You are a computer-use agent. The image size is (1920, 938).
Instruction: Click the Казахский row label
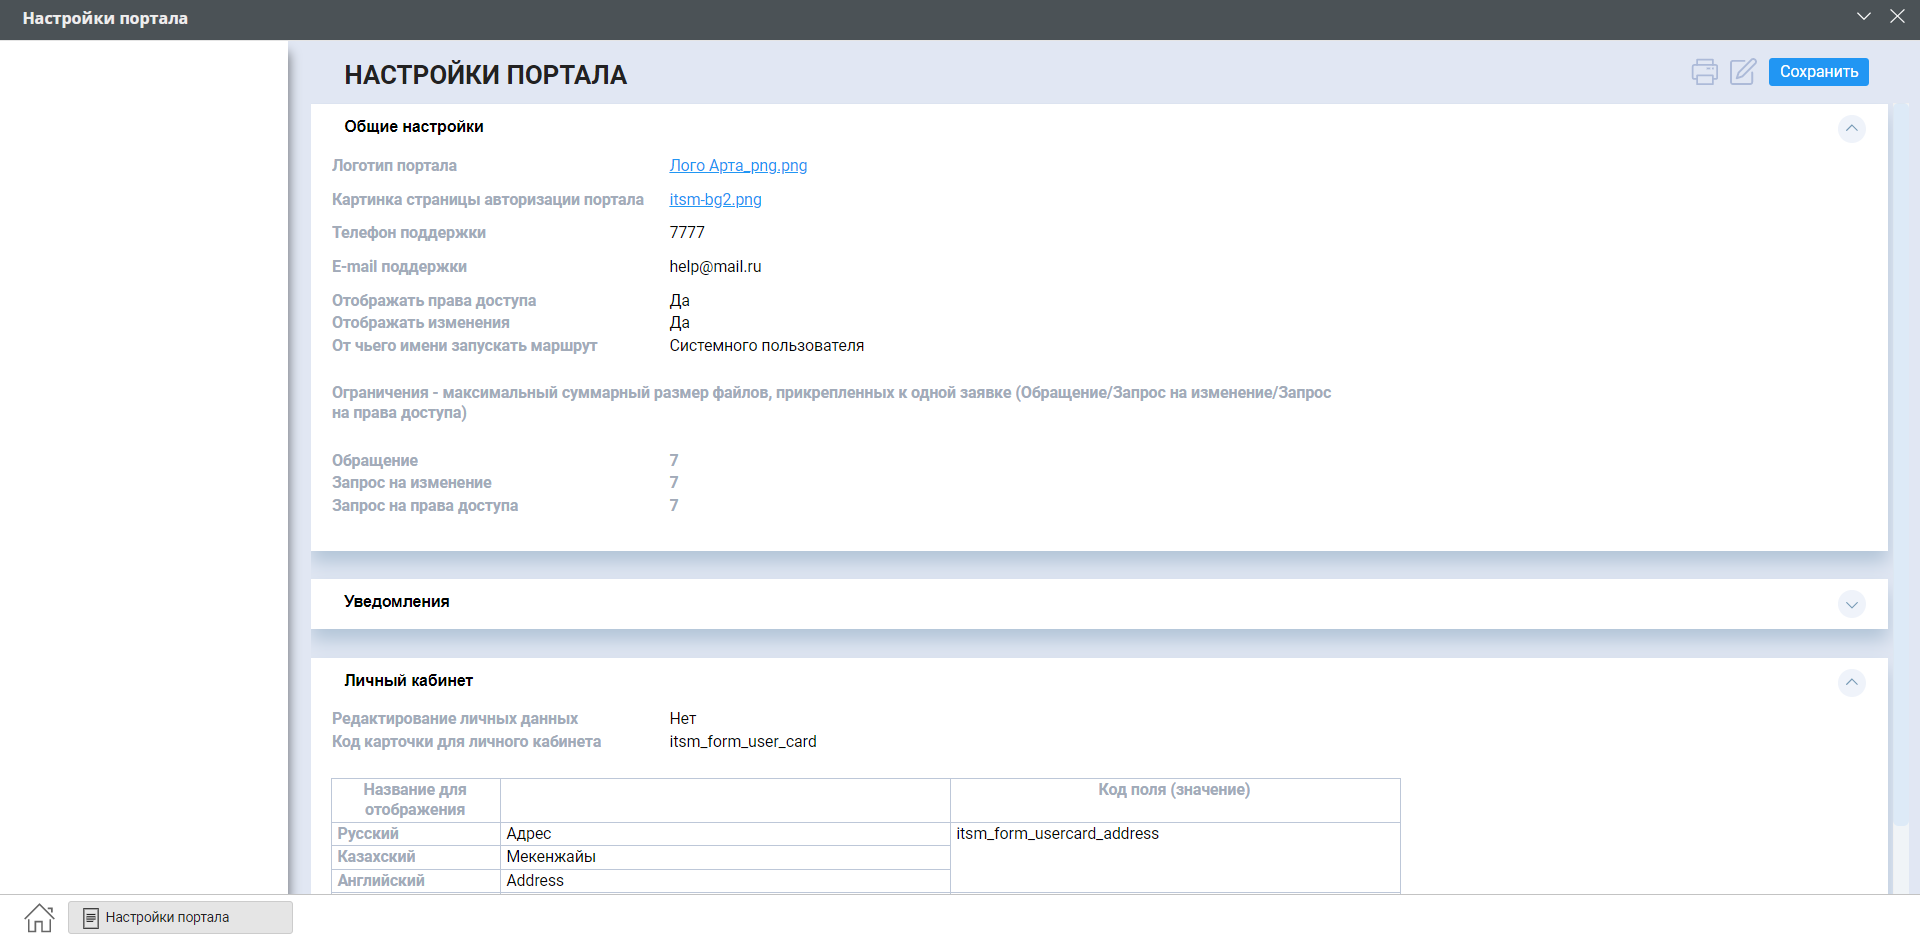coord(376,857)
